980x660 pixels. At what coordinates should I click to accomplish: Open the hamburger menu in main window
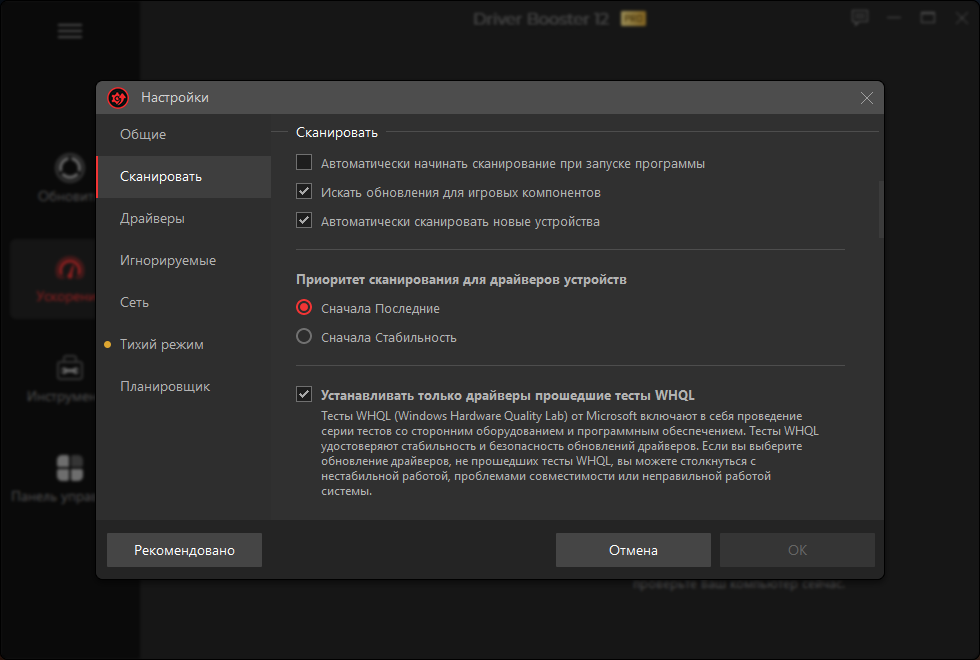point(70,31)
